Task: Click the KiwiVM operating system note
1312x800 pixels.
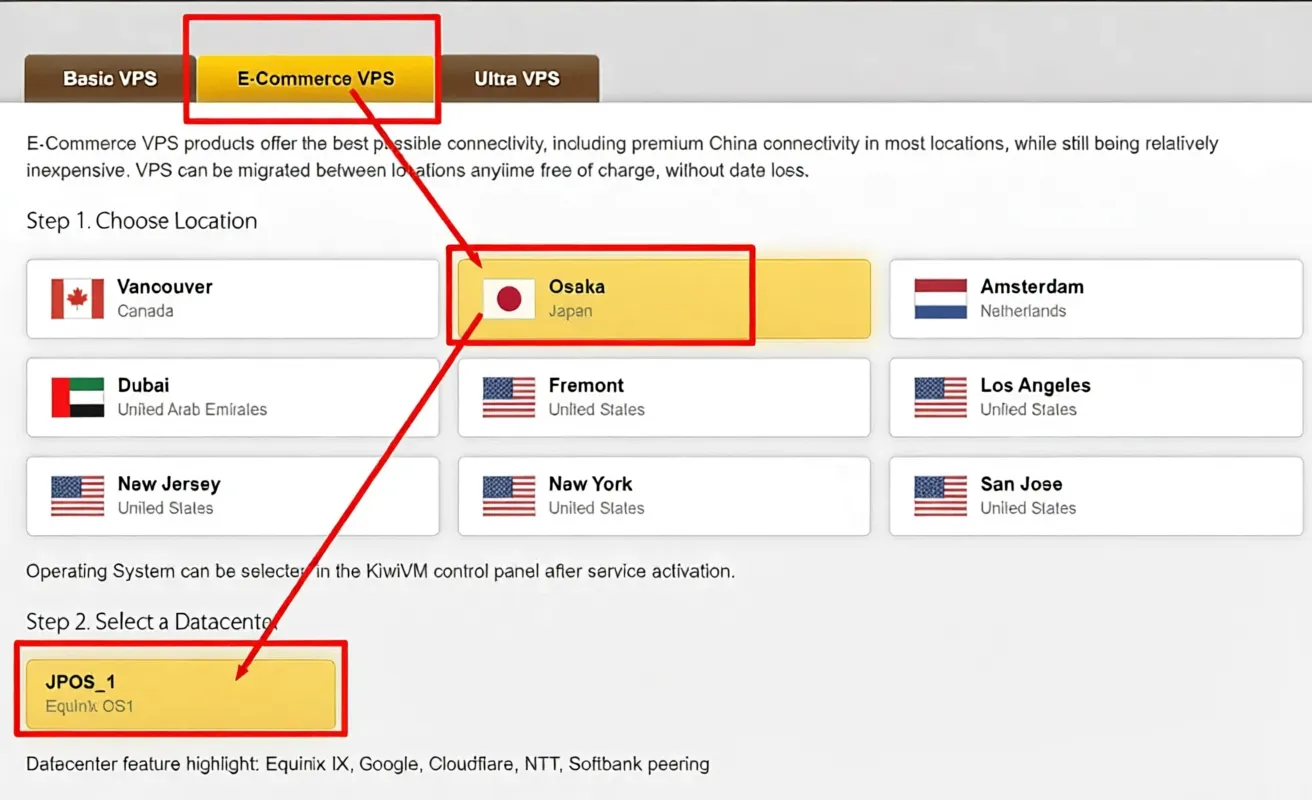Action: (380, 572)
